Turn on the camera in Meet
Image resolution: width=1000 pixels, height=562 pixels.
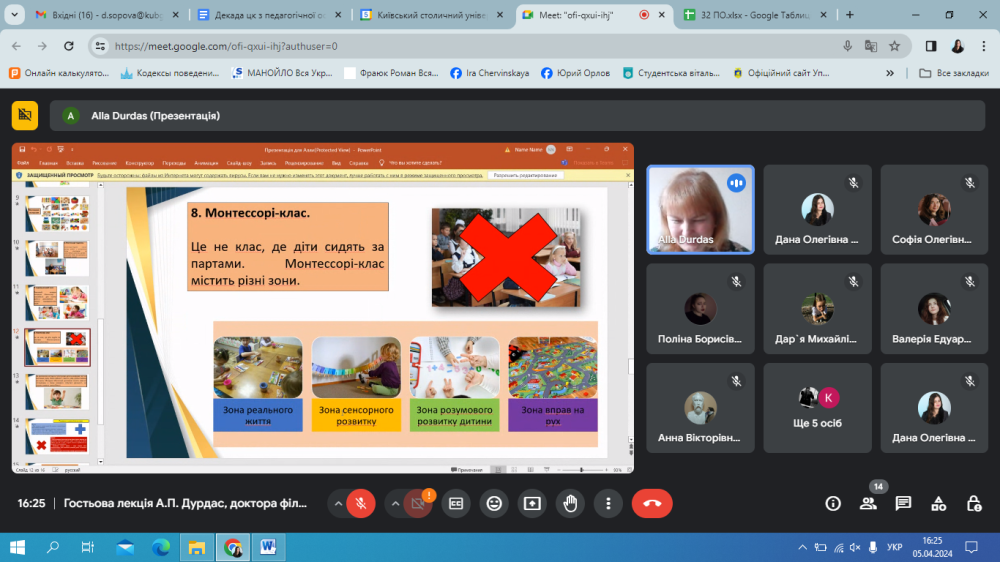[x=418, y=503]
